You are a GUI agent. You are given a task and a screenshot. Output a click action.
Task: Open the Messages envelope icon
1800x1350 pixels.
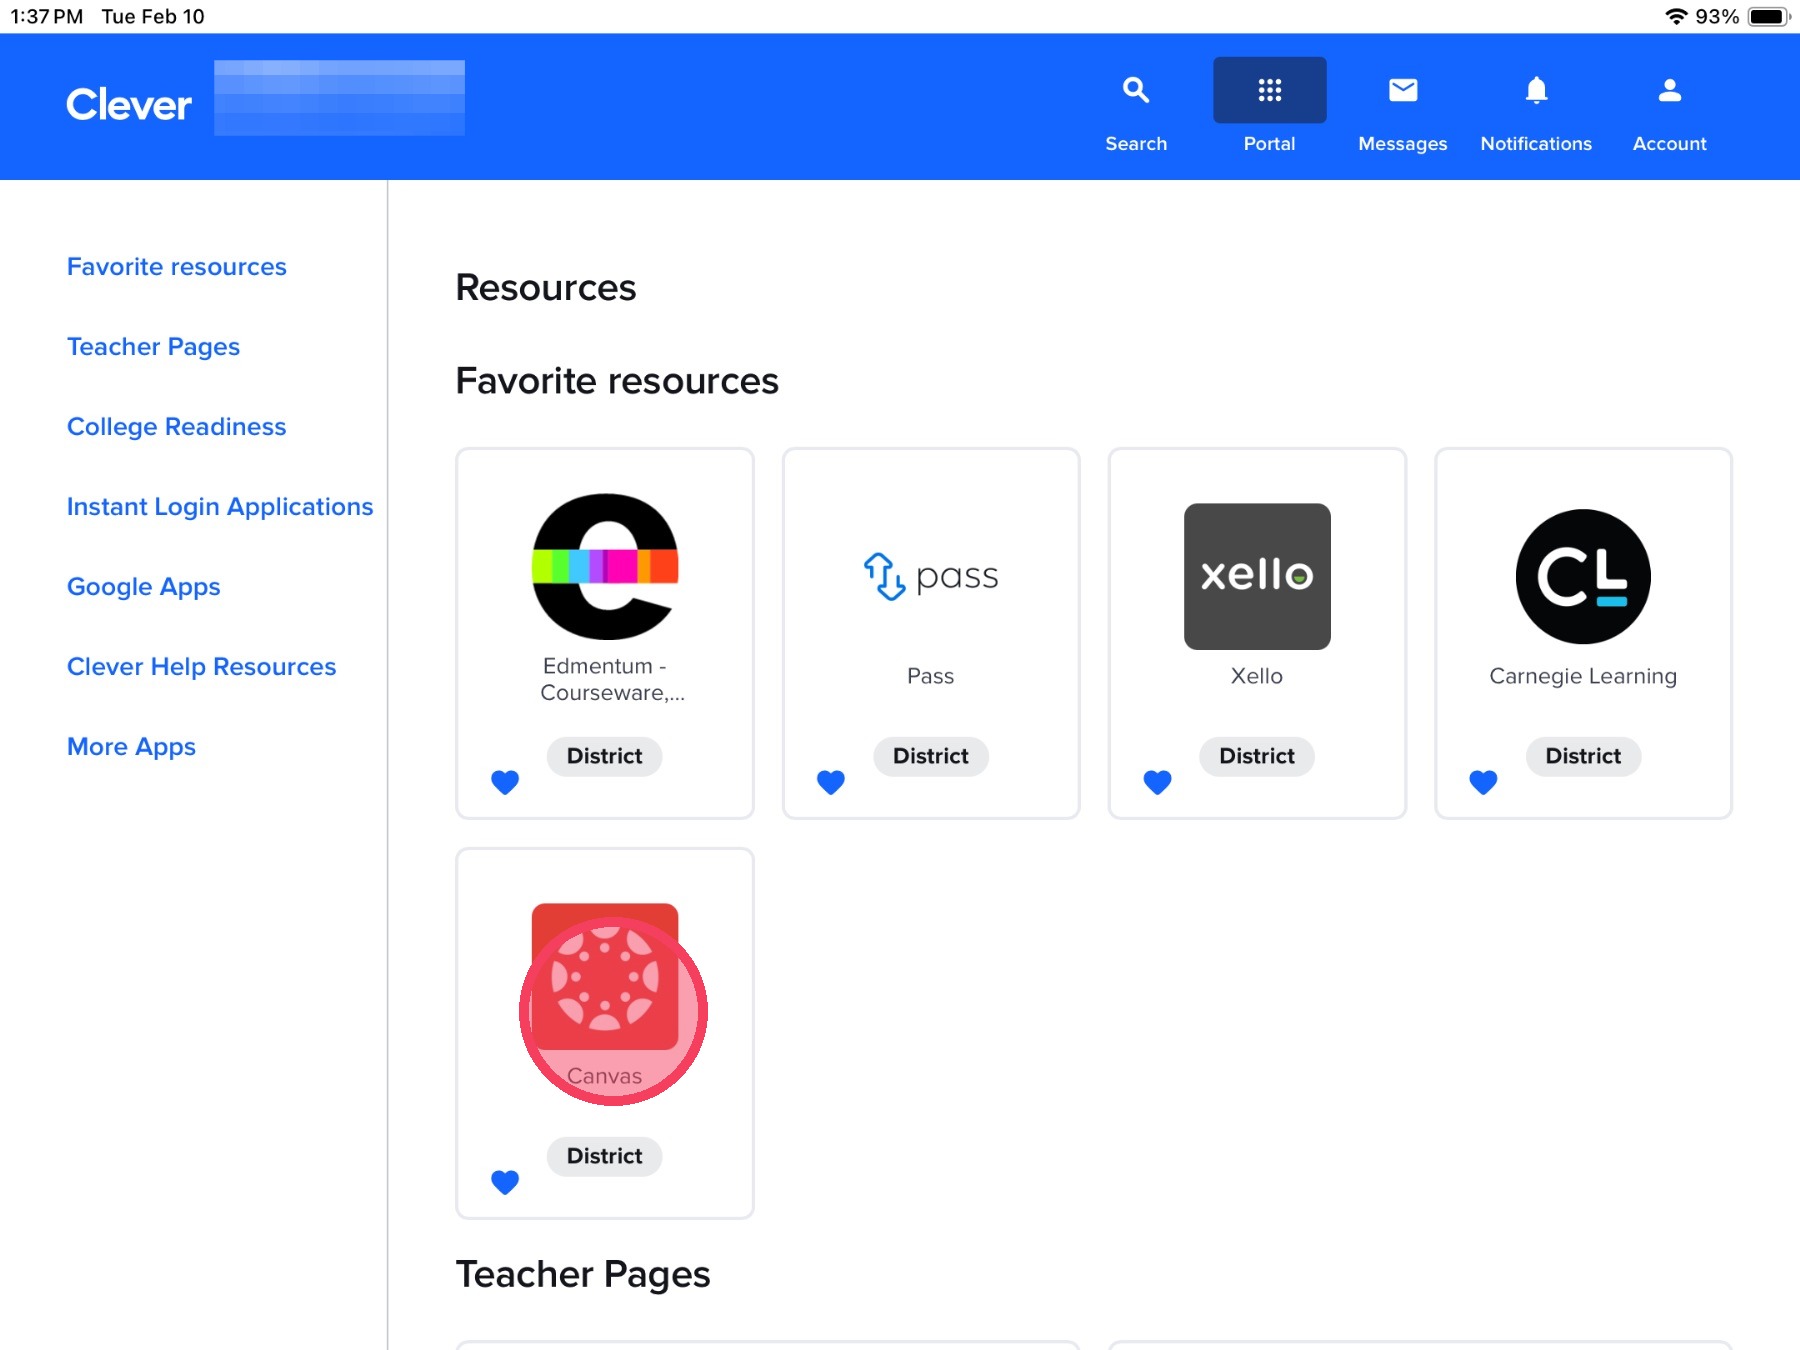tap(1403, 90)
